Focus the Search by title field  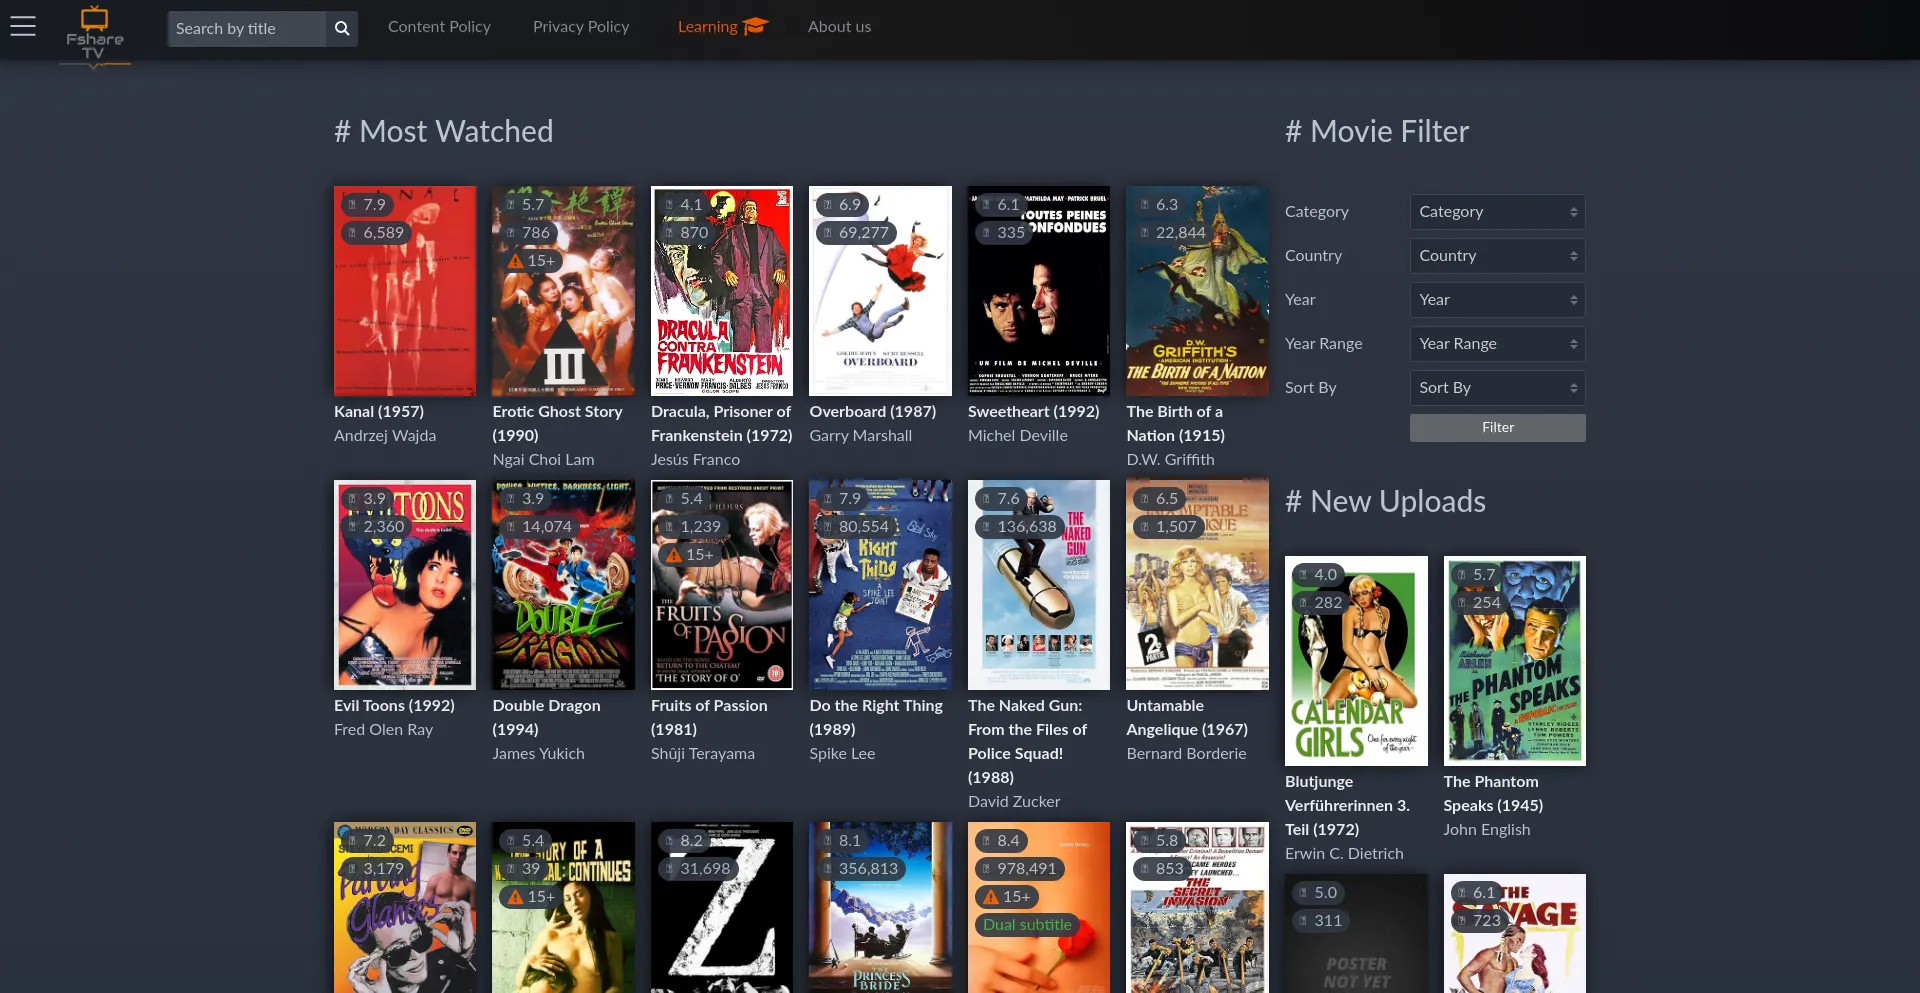pos(246,29)
